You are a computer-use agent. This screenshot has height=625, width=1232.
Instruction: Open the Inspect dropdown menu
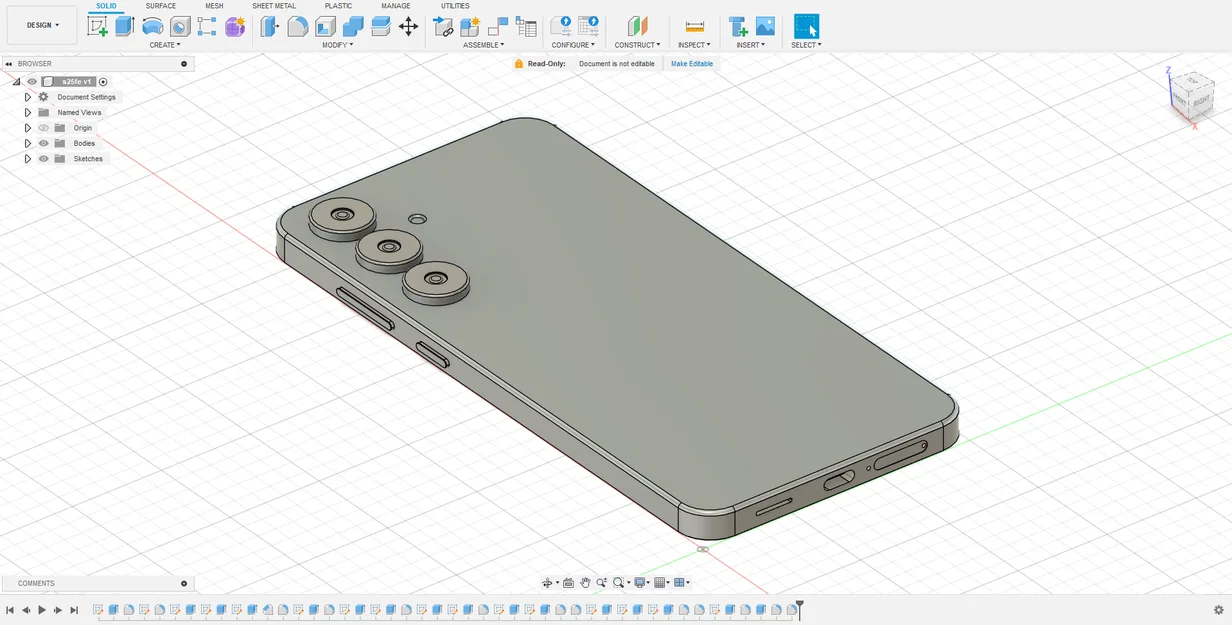(694, 45)
